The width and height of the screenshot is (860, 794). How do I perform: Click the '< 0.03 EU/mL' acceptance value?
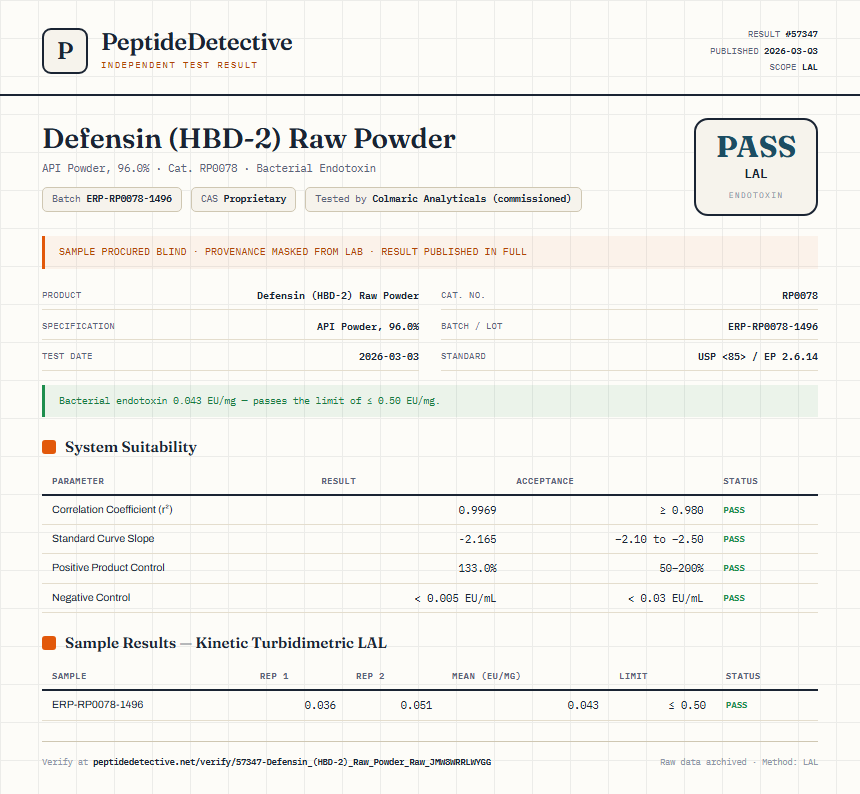pos(665,599)
